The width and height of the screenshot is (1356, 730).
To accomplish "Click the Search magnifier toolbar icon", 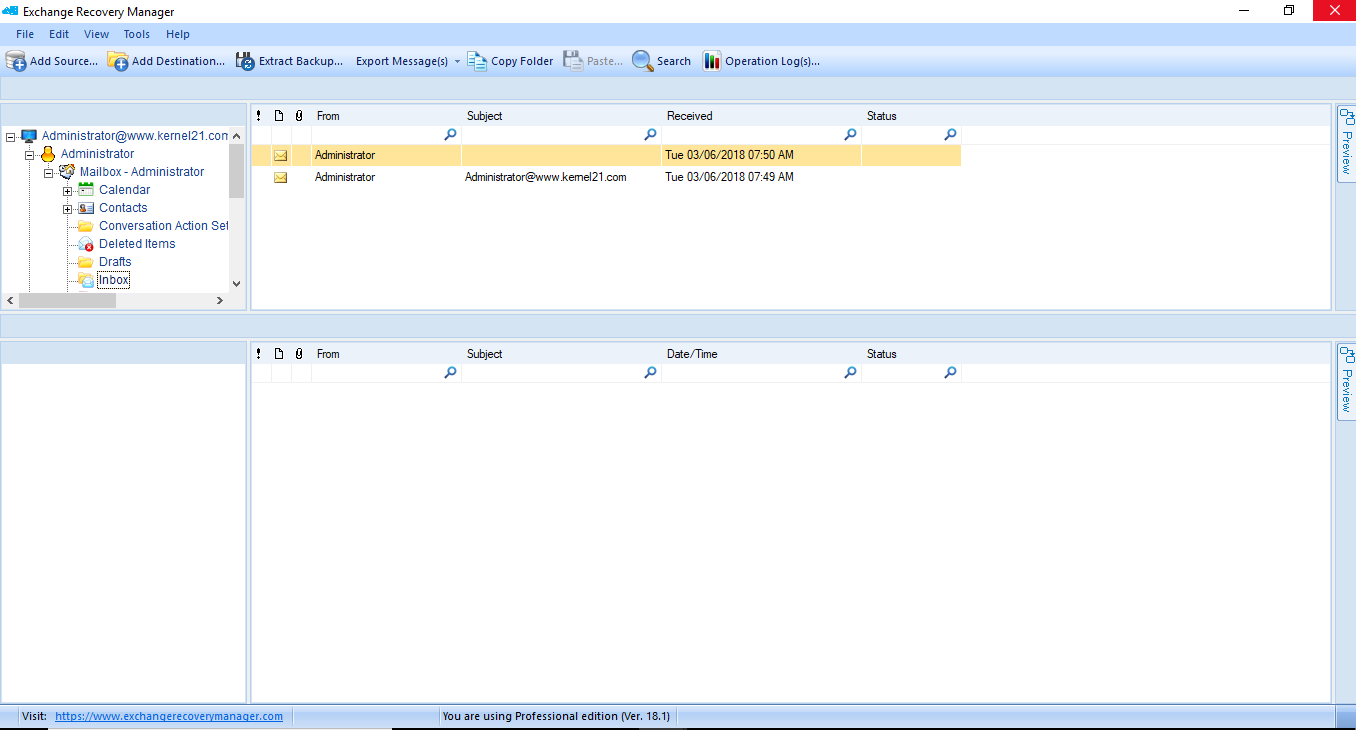I will click(x=642, y=61).
